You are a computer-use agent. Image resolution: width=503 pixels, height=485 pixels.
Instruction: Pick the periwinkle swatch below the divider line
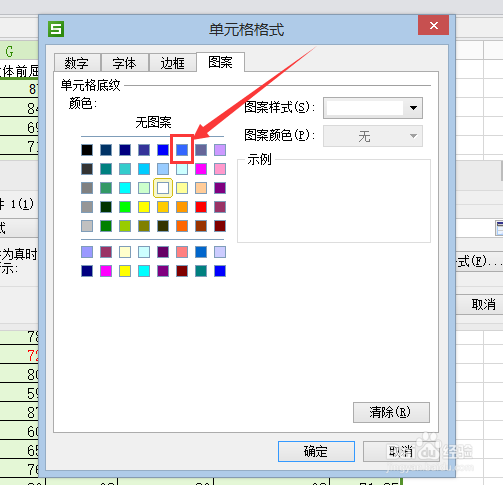click(x=87, y=252)
